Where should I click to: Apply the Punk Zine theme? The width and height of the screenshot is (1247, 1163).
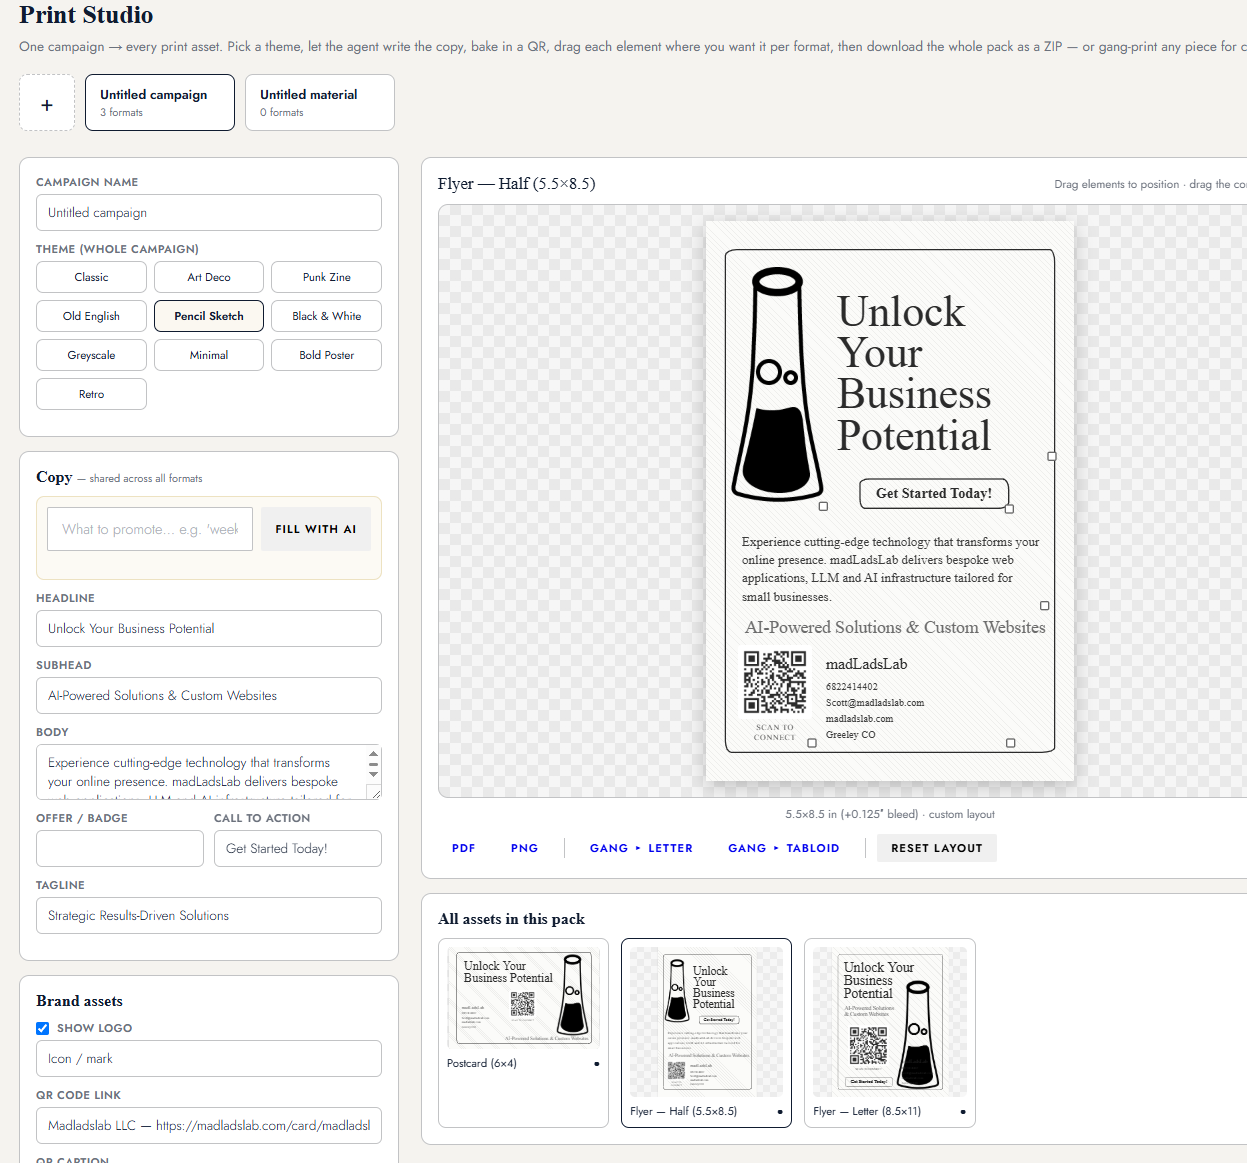coord(326,277)
